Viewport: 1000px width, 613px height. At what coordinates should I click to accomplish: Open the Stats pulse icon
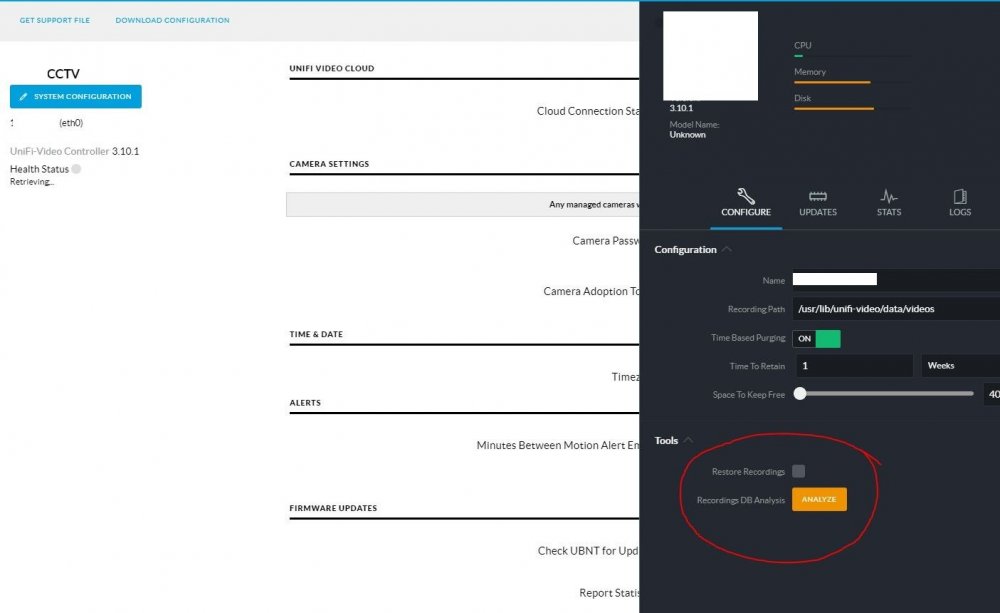tap(888, 196)
